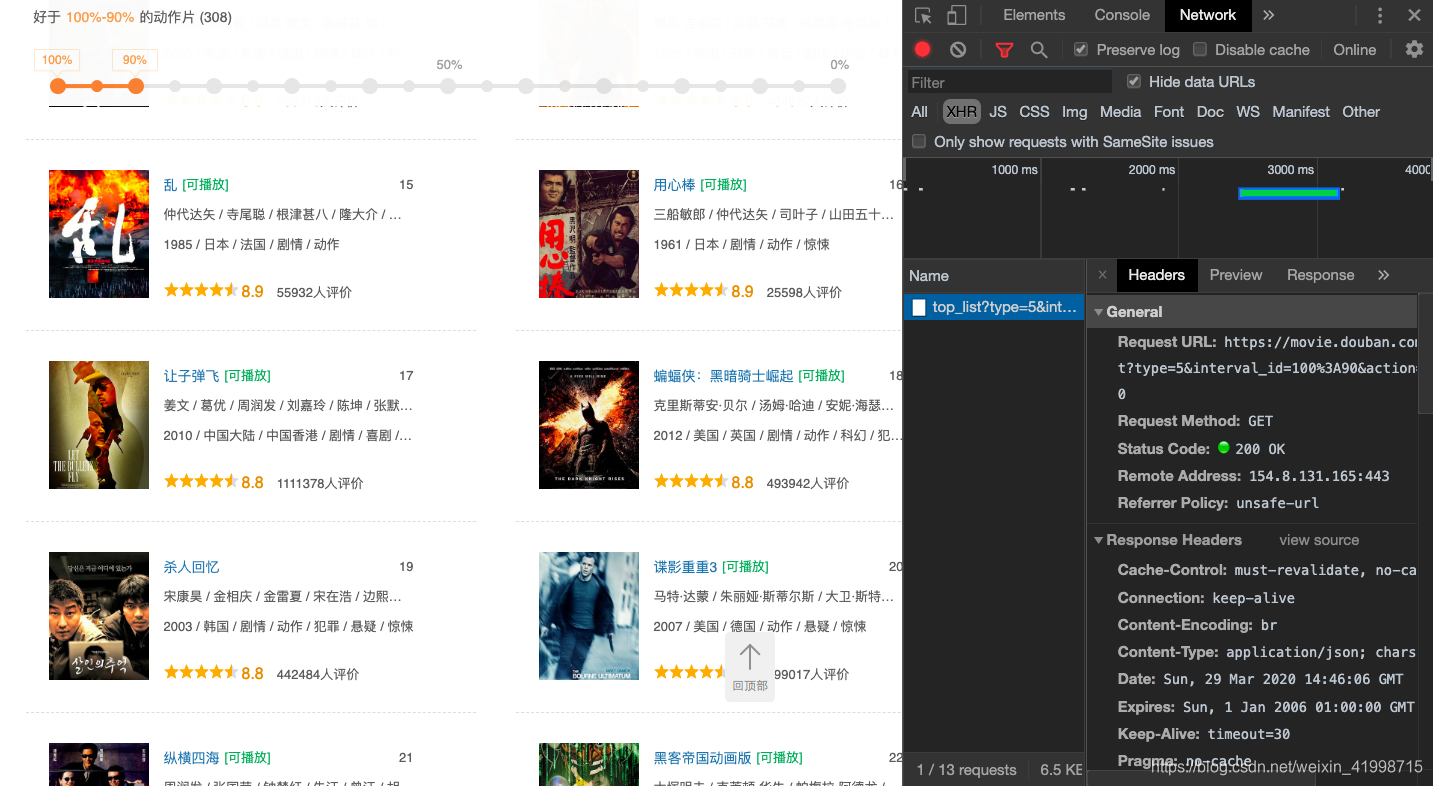Click back-to-top arrow button
Image resolution: width=1433 pixels, height=786 pixels.
click(x=750, y=667)
